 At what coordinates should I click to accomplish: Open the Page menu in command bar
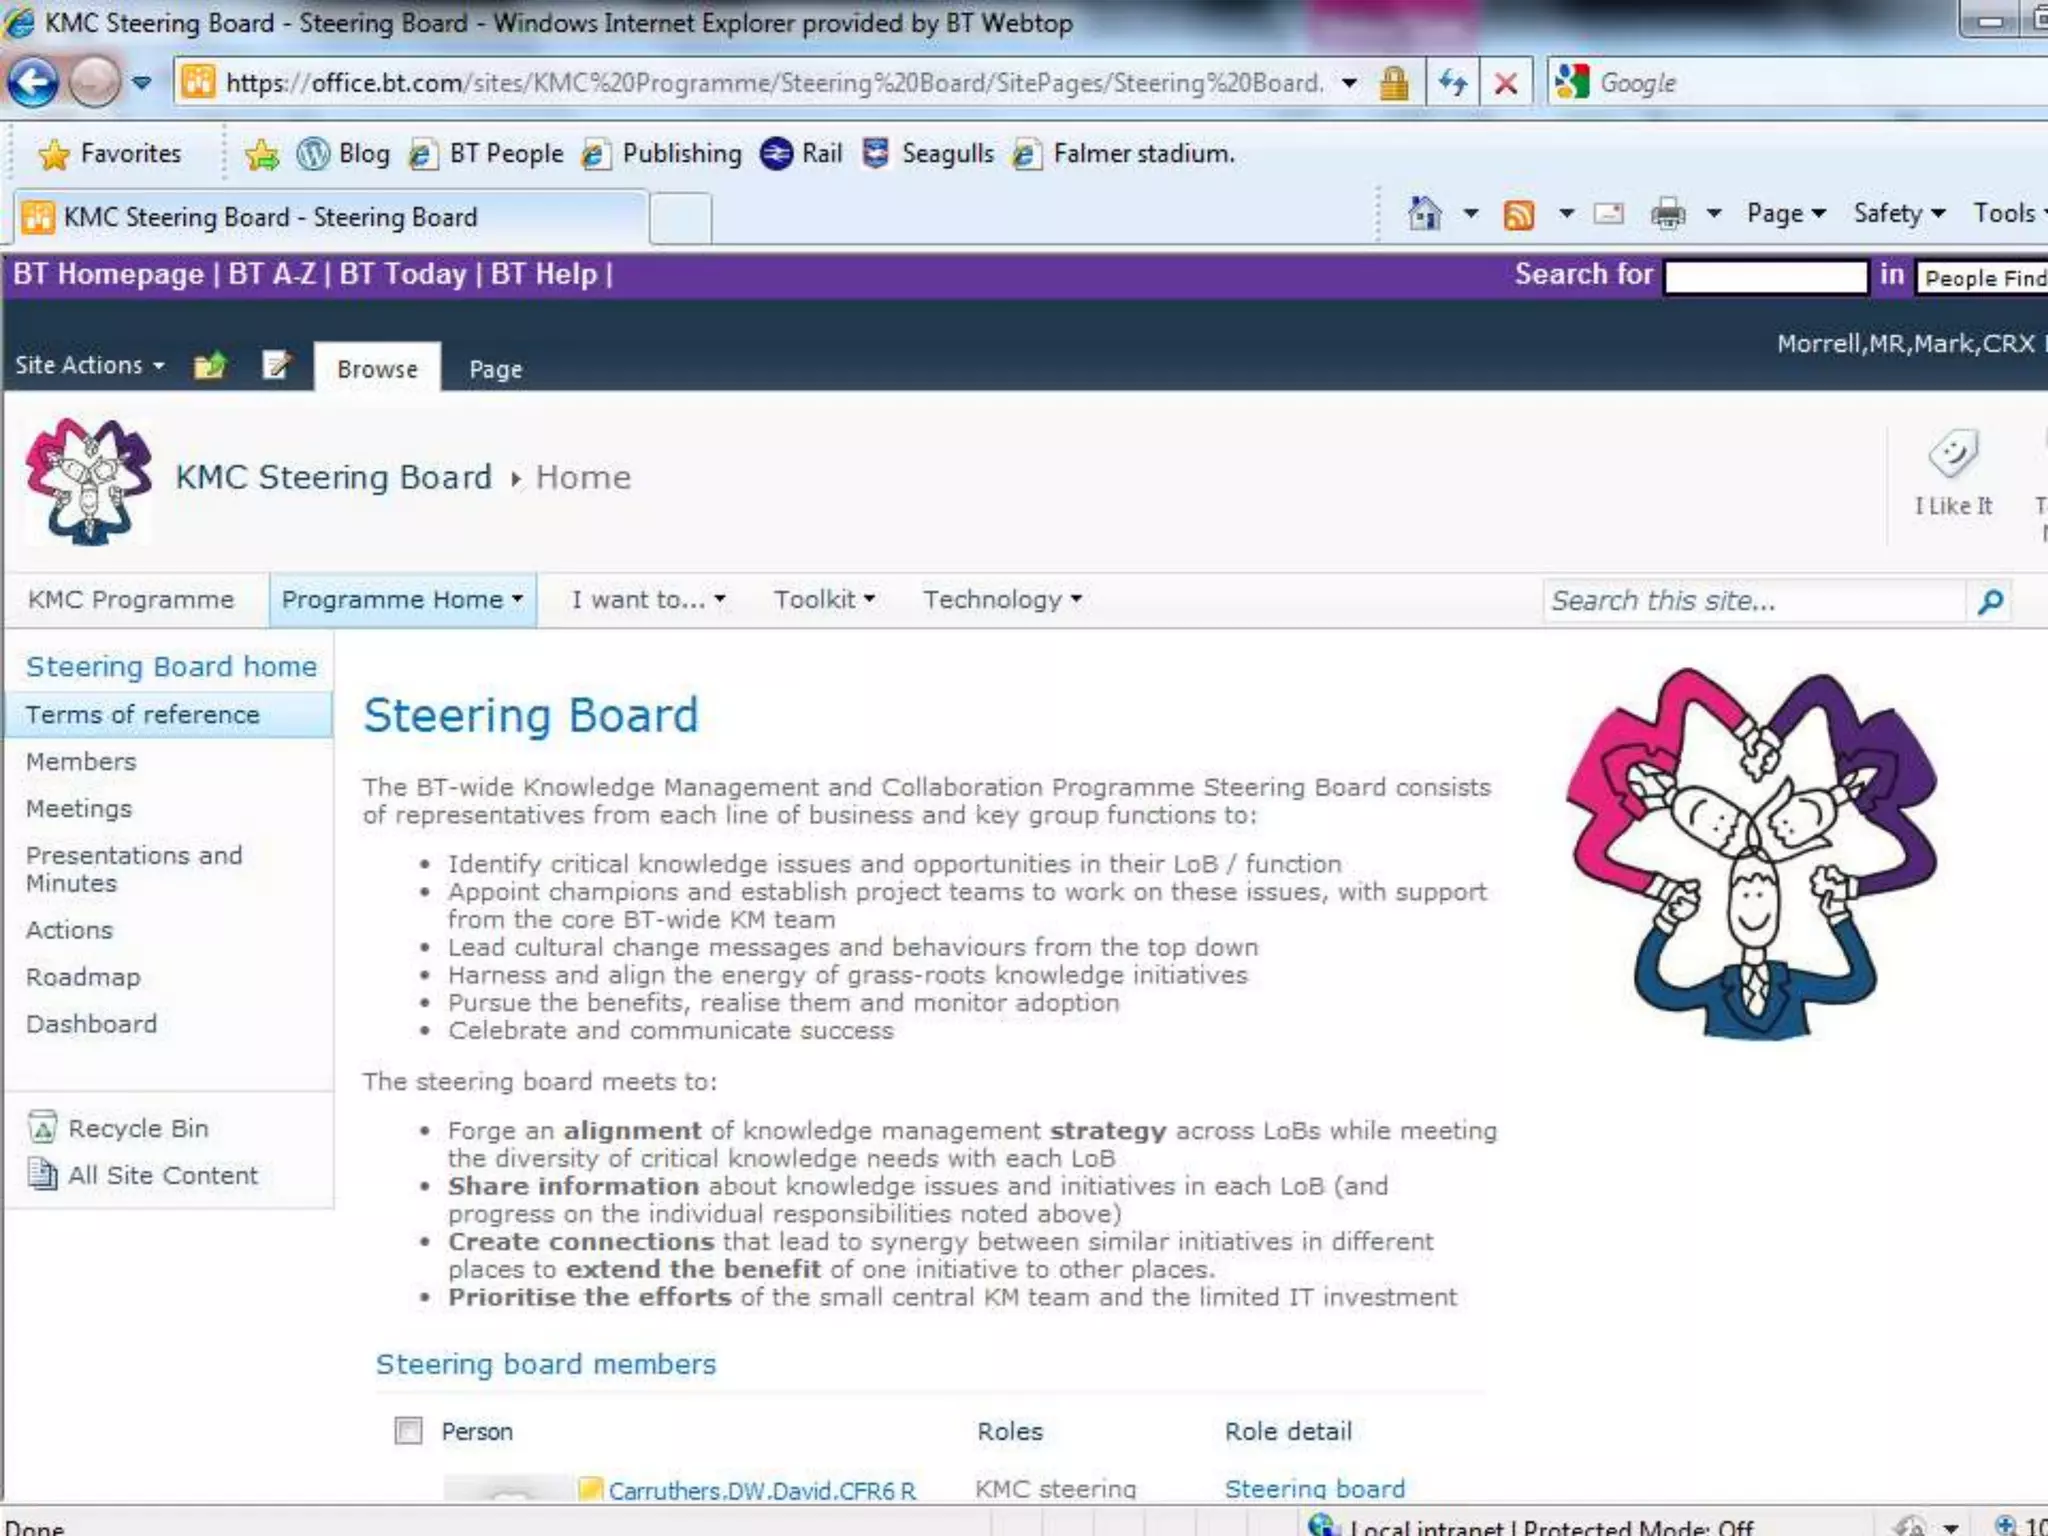(1786, 213)
